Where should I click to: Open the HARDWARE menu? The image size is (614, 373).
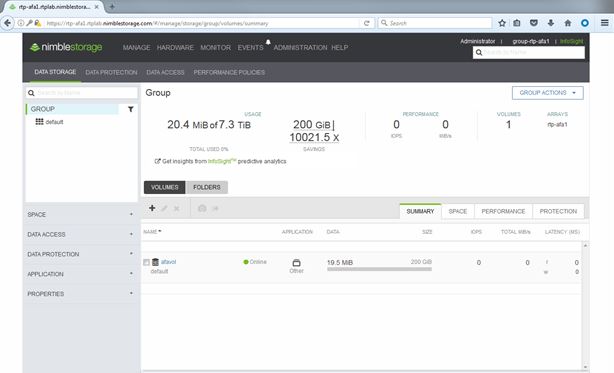(175, 47)
